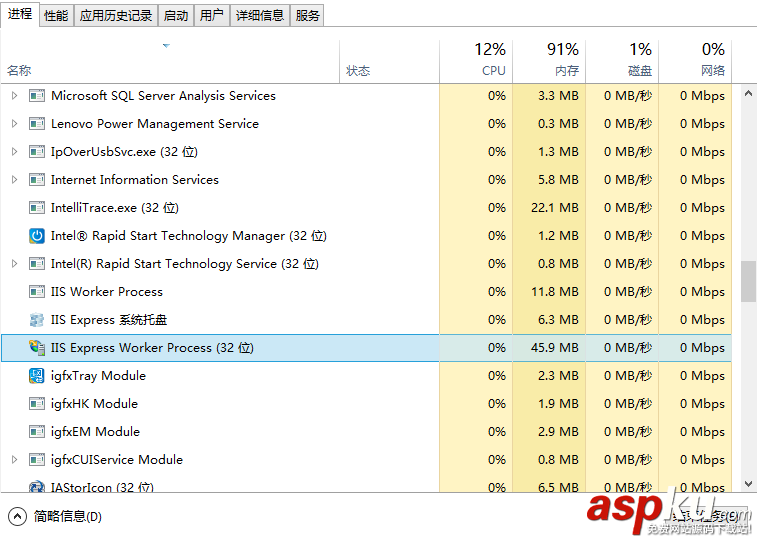Expand Microsoft SQL Server Analysis Services row
757x541 pixels.
pos(14,96)
